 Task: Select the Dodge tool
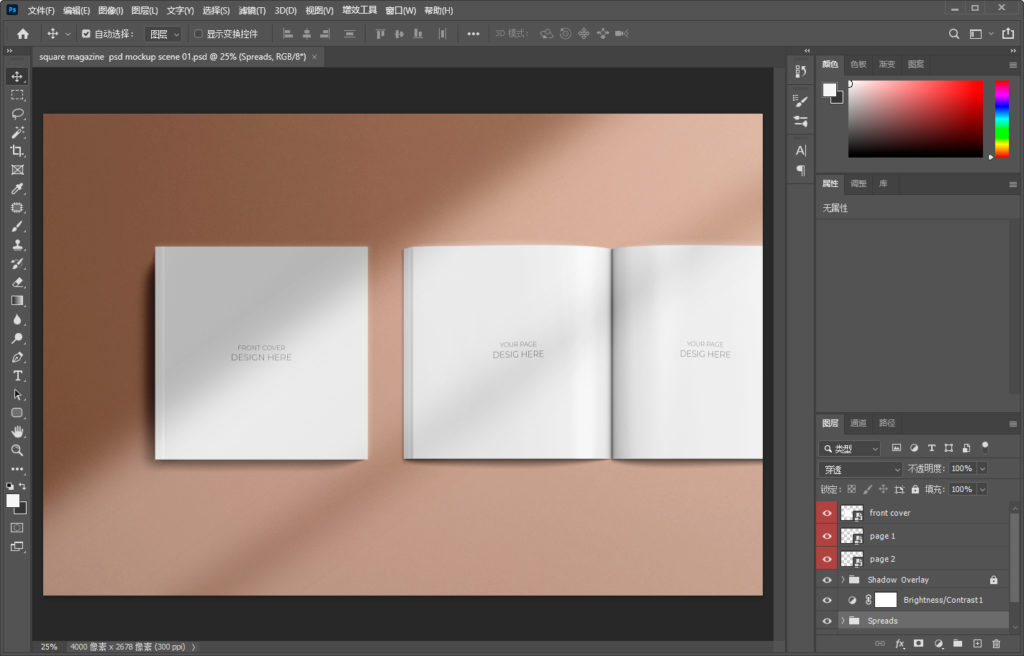[x=17, y=338]
